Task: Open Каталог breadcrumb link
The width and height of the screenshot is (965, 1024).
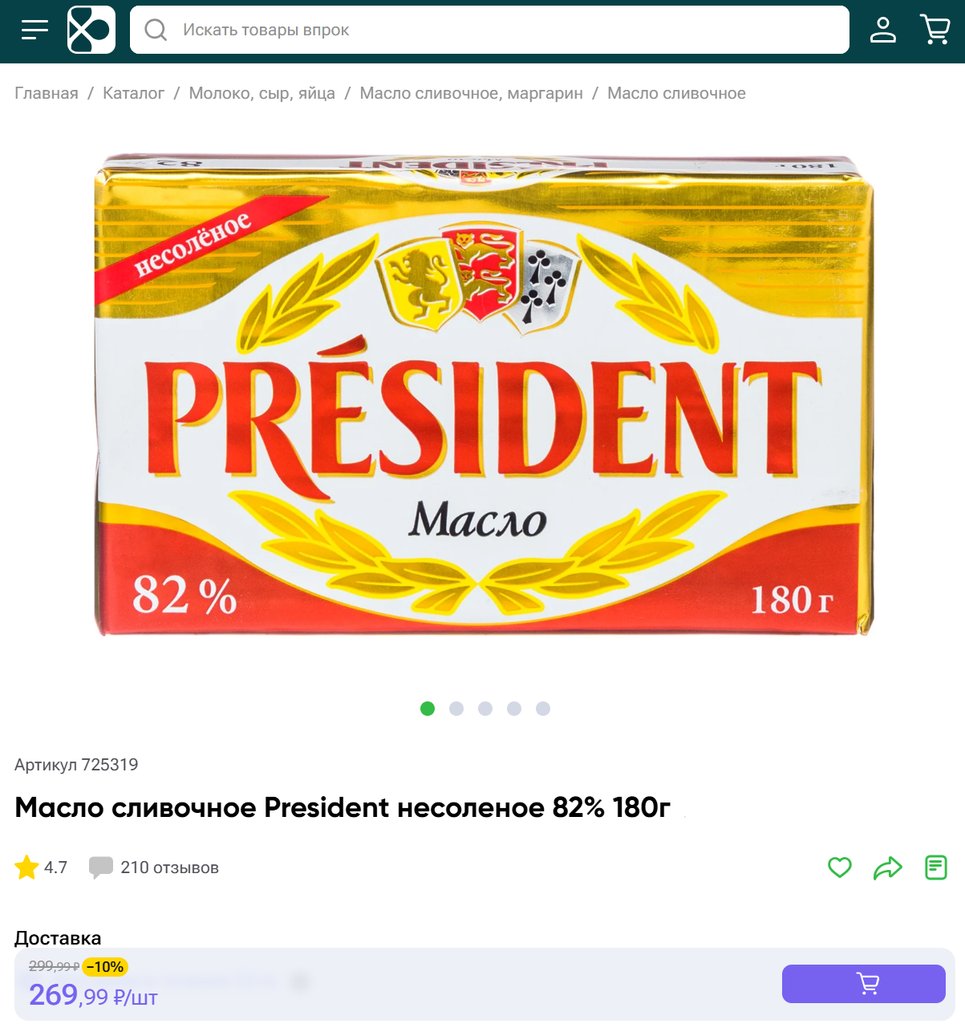Action: click(x=133, y=93)
